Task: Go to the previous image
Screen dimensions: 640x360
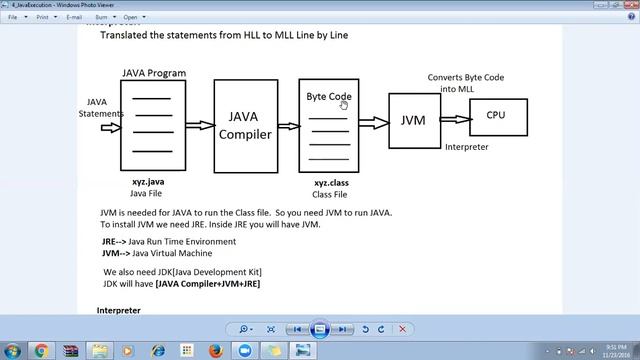Action: pyautogui.click(x=298, y=329)
